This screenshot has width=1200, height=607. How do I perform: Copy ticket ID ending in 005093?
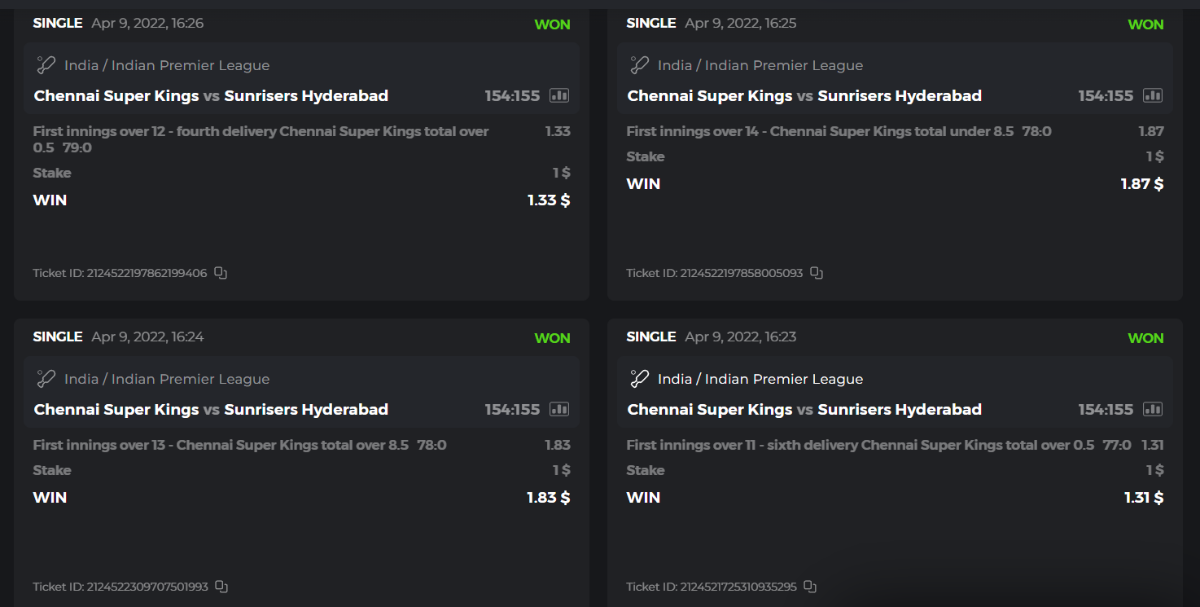(x=816, y=273)
